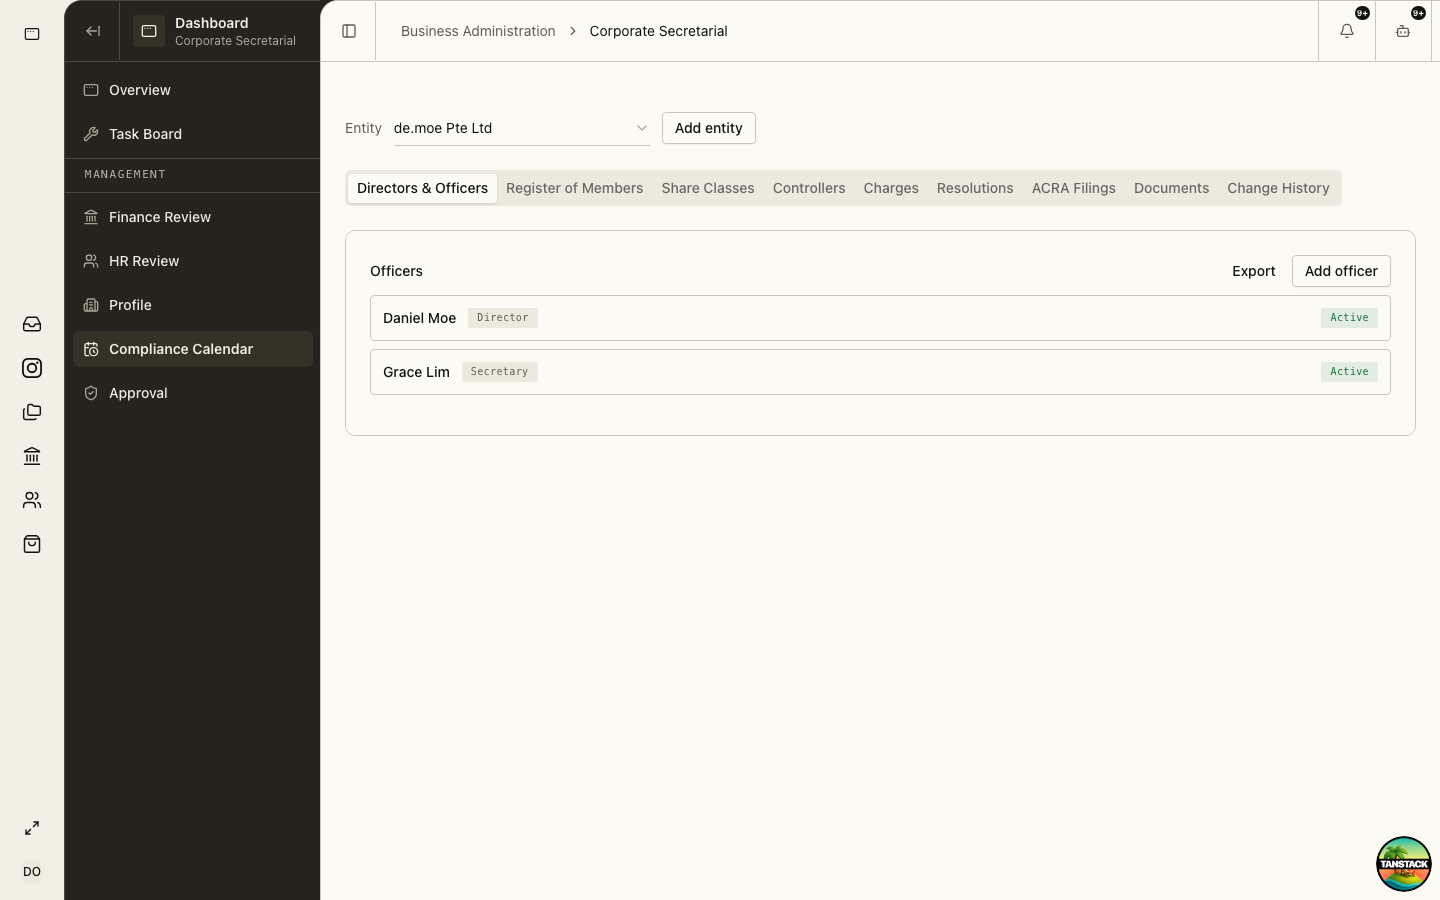
Task: View the Change History tab
Action: [1278, 188]
